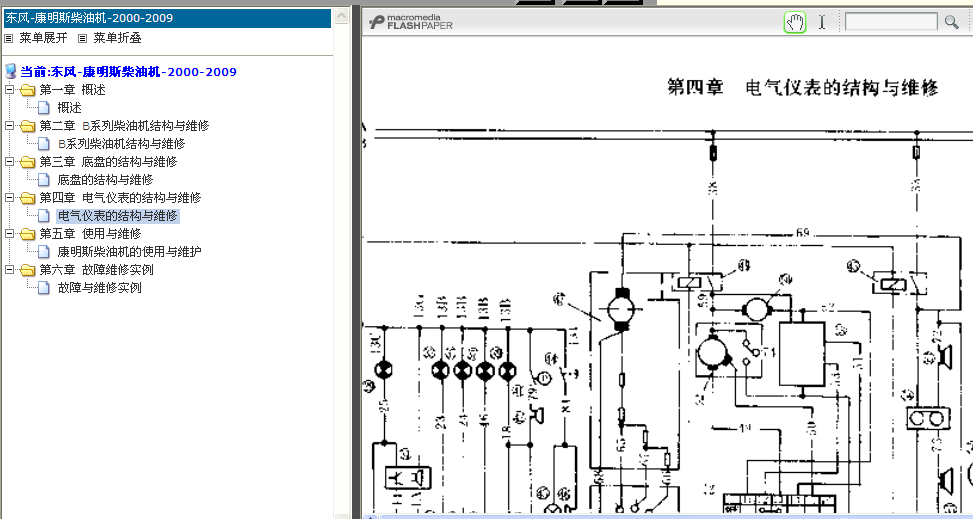Screen dimensions: 973x519
Task: Select the text selection cursor tool
Action: [x=822, y=22]
